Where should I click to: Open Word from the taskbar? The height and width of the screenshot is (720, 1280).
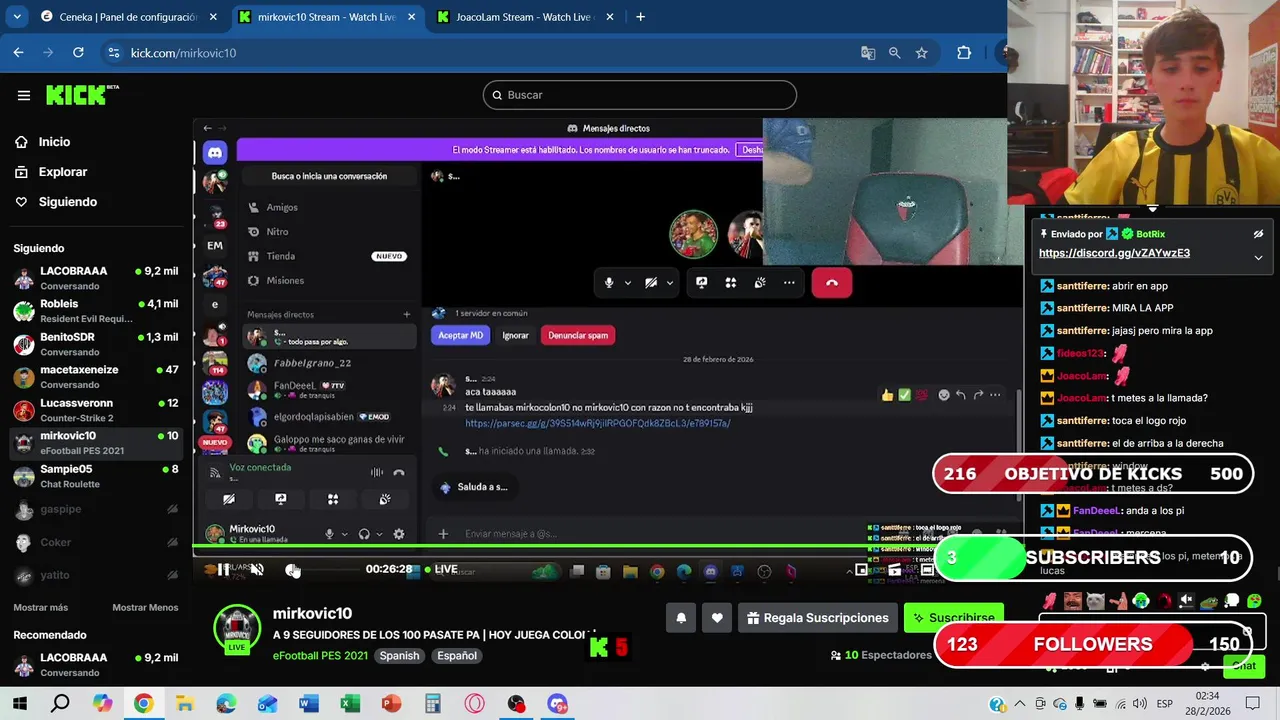click(x=309, y=704)
